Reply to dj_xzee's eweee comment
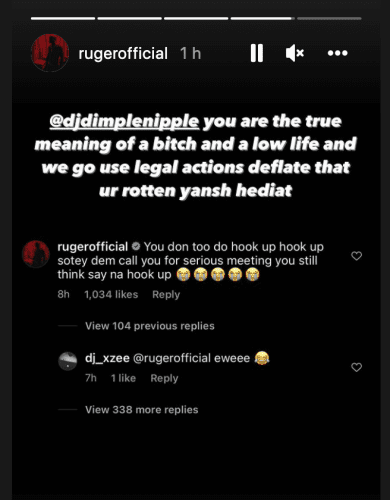Screen dimensions: 390x500 [x=164, y=378]
